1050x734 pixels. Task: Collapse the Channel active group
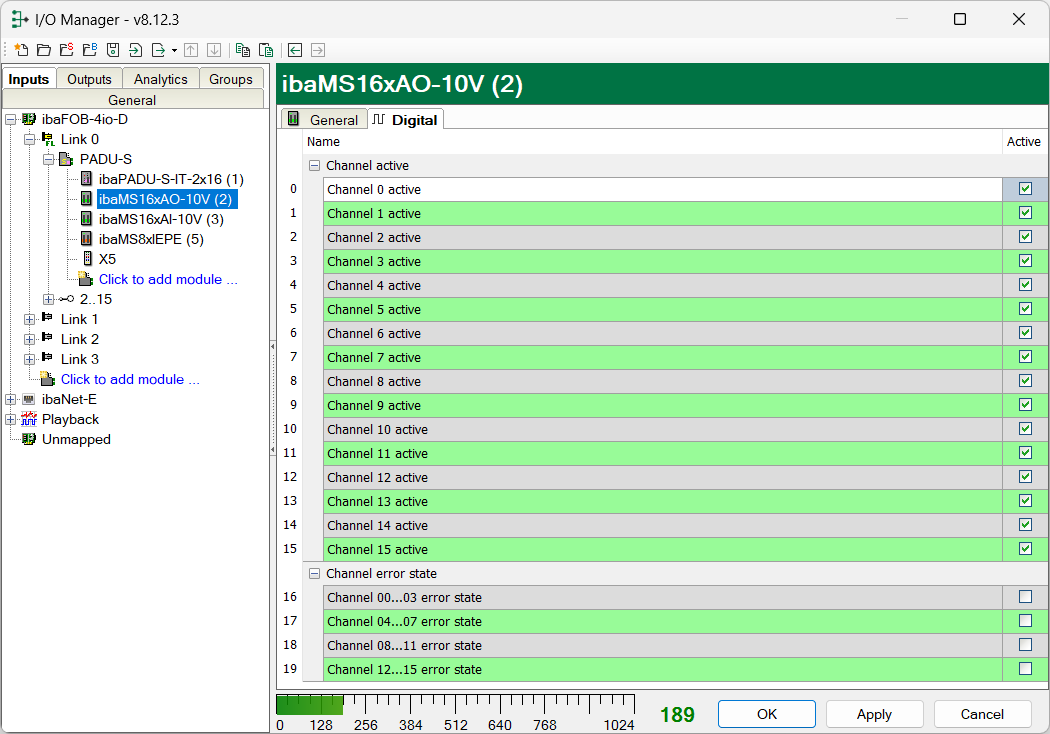314,166
